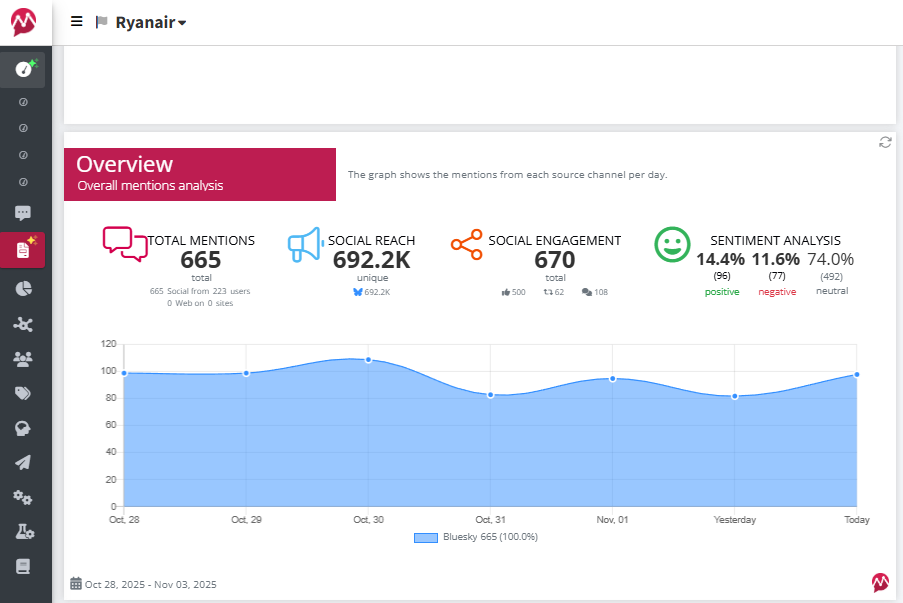The image size is (903, 603).
Task: Click the Total Mentions chat bubbles icon
Action: 125,244
